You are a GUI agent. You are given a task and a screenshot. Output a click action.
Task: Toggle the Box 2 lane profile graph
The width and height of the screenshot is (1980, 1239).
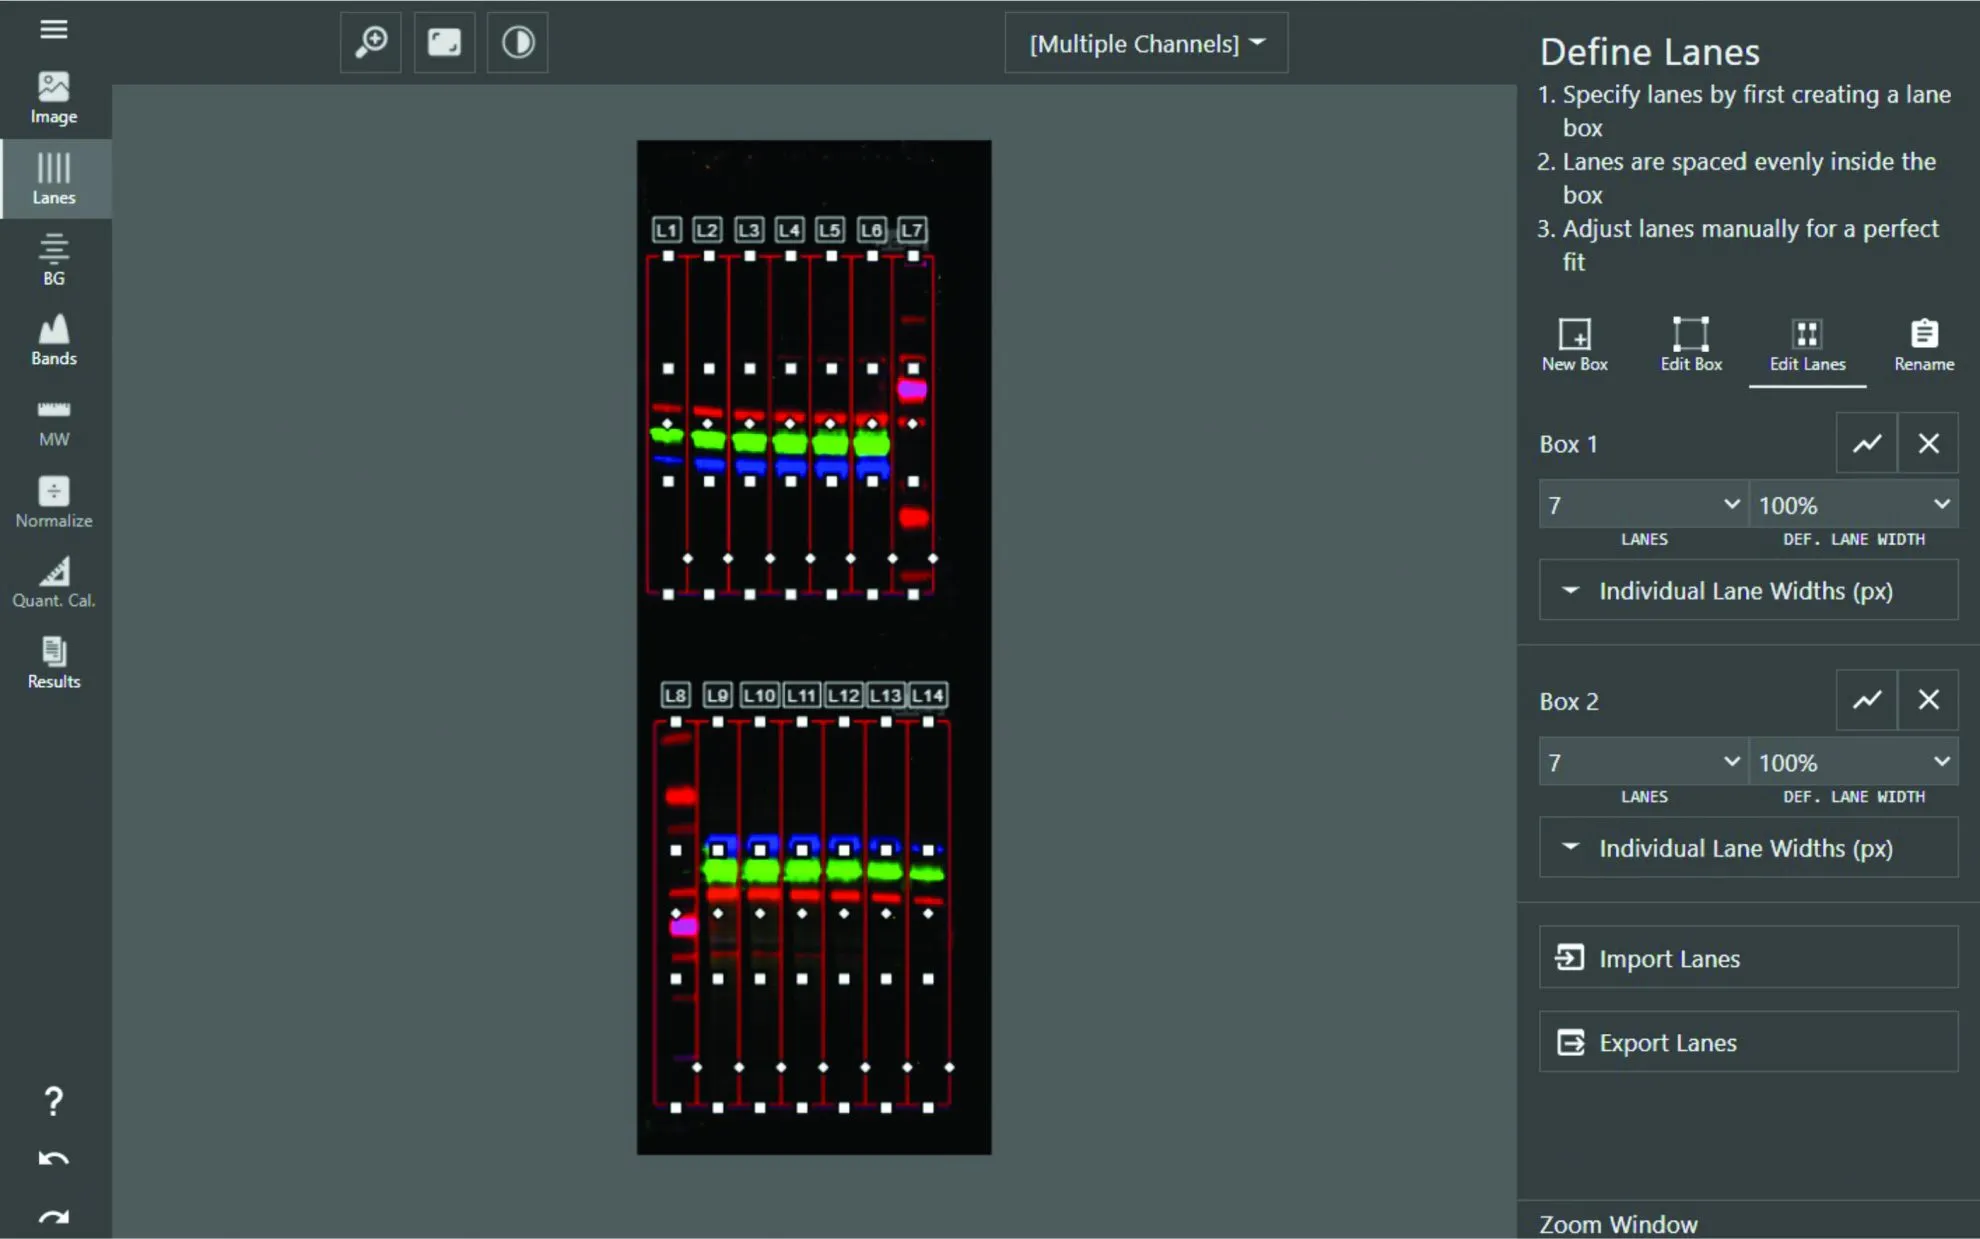tap(1866, 701)
